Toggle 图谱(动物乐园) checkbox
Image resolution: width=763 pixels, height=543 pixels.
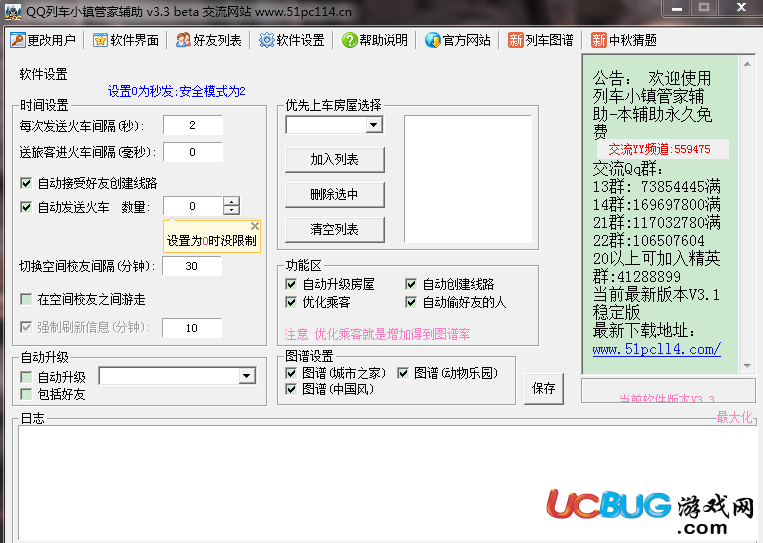pyautogui.click(x=403, y=373)
